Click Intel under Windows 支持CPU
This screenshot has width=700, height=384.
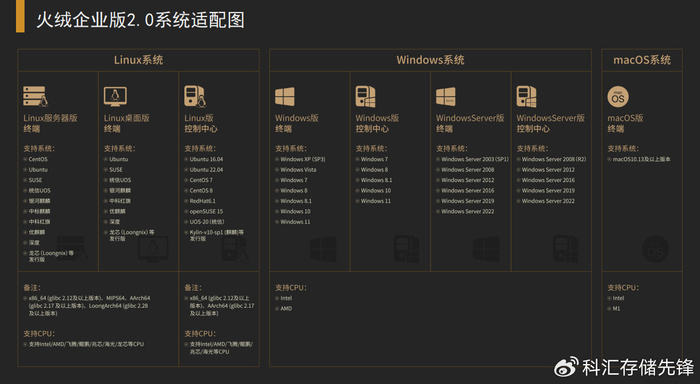click(286, 298)
